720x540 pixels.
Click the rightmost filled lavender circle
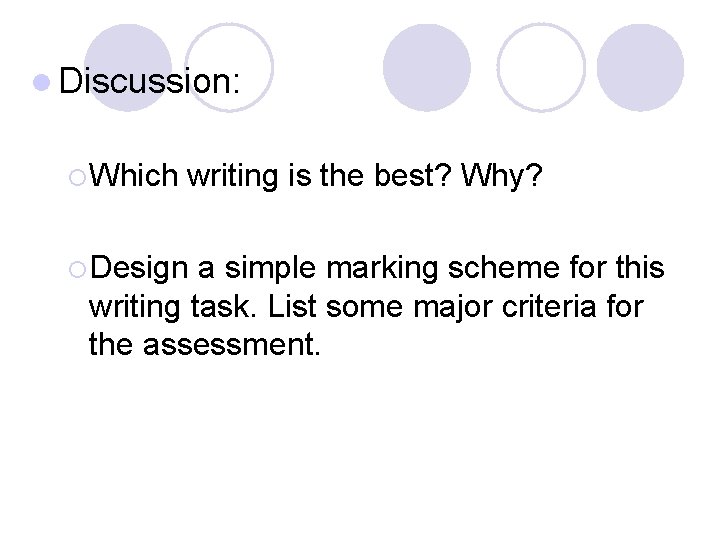pos(640,67)
